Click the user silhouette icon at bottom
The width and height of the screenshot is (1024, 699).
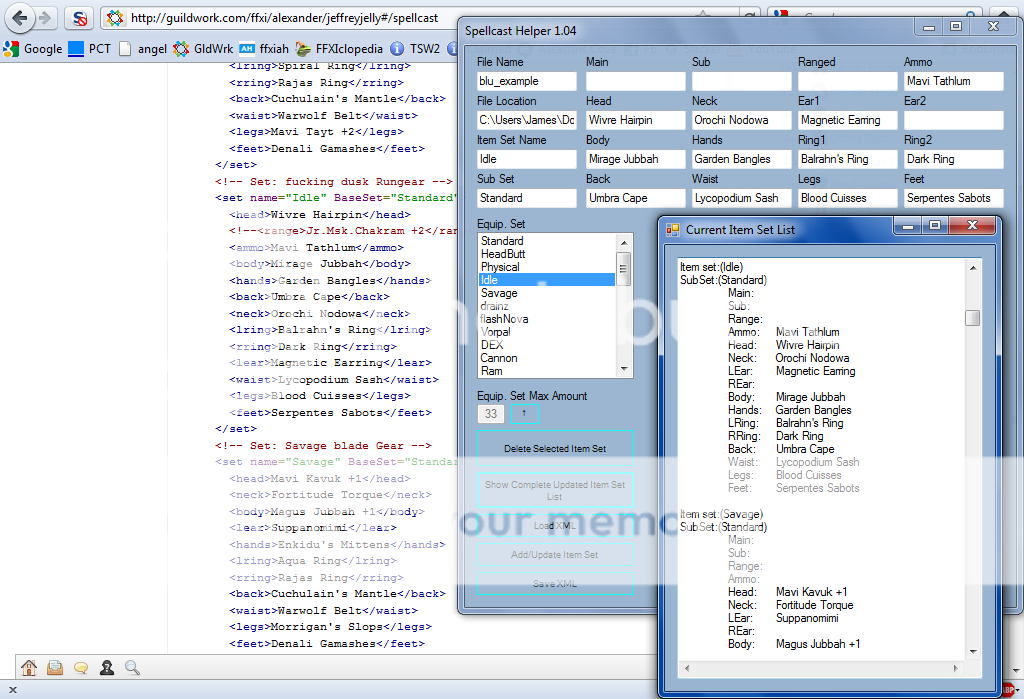107,668
